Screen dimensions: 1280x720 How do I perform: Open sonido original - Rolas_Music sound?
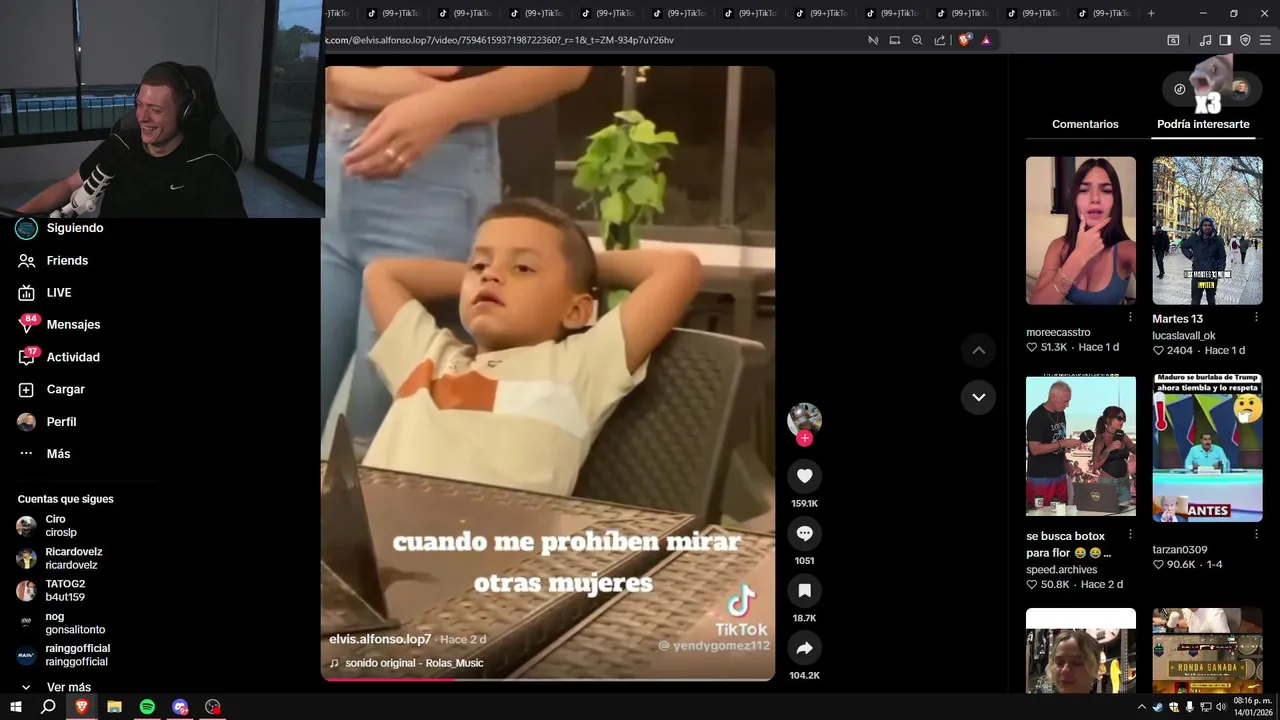point(414,663)
